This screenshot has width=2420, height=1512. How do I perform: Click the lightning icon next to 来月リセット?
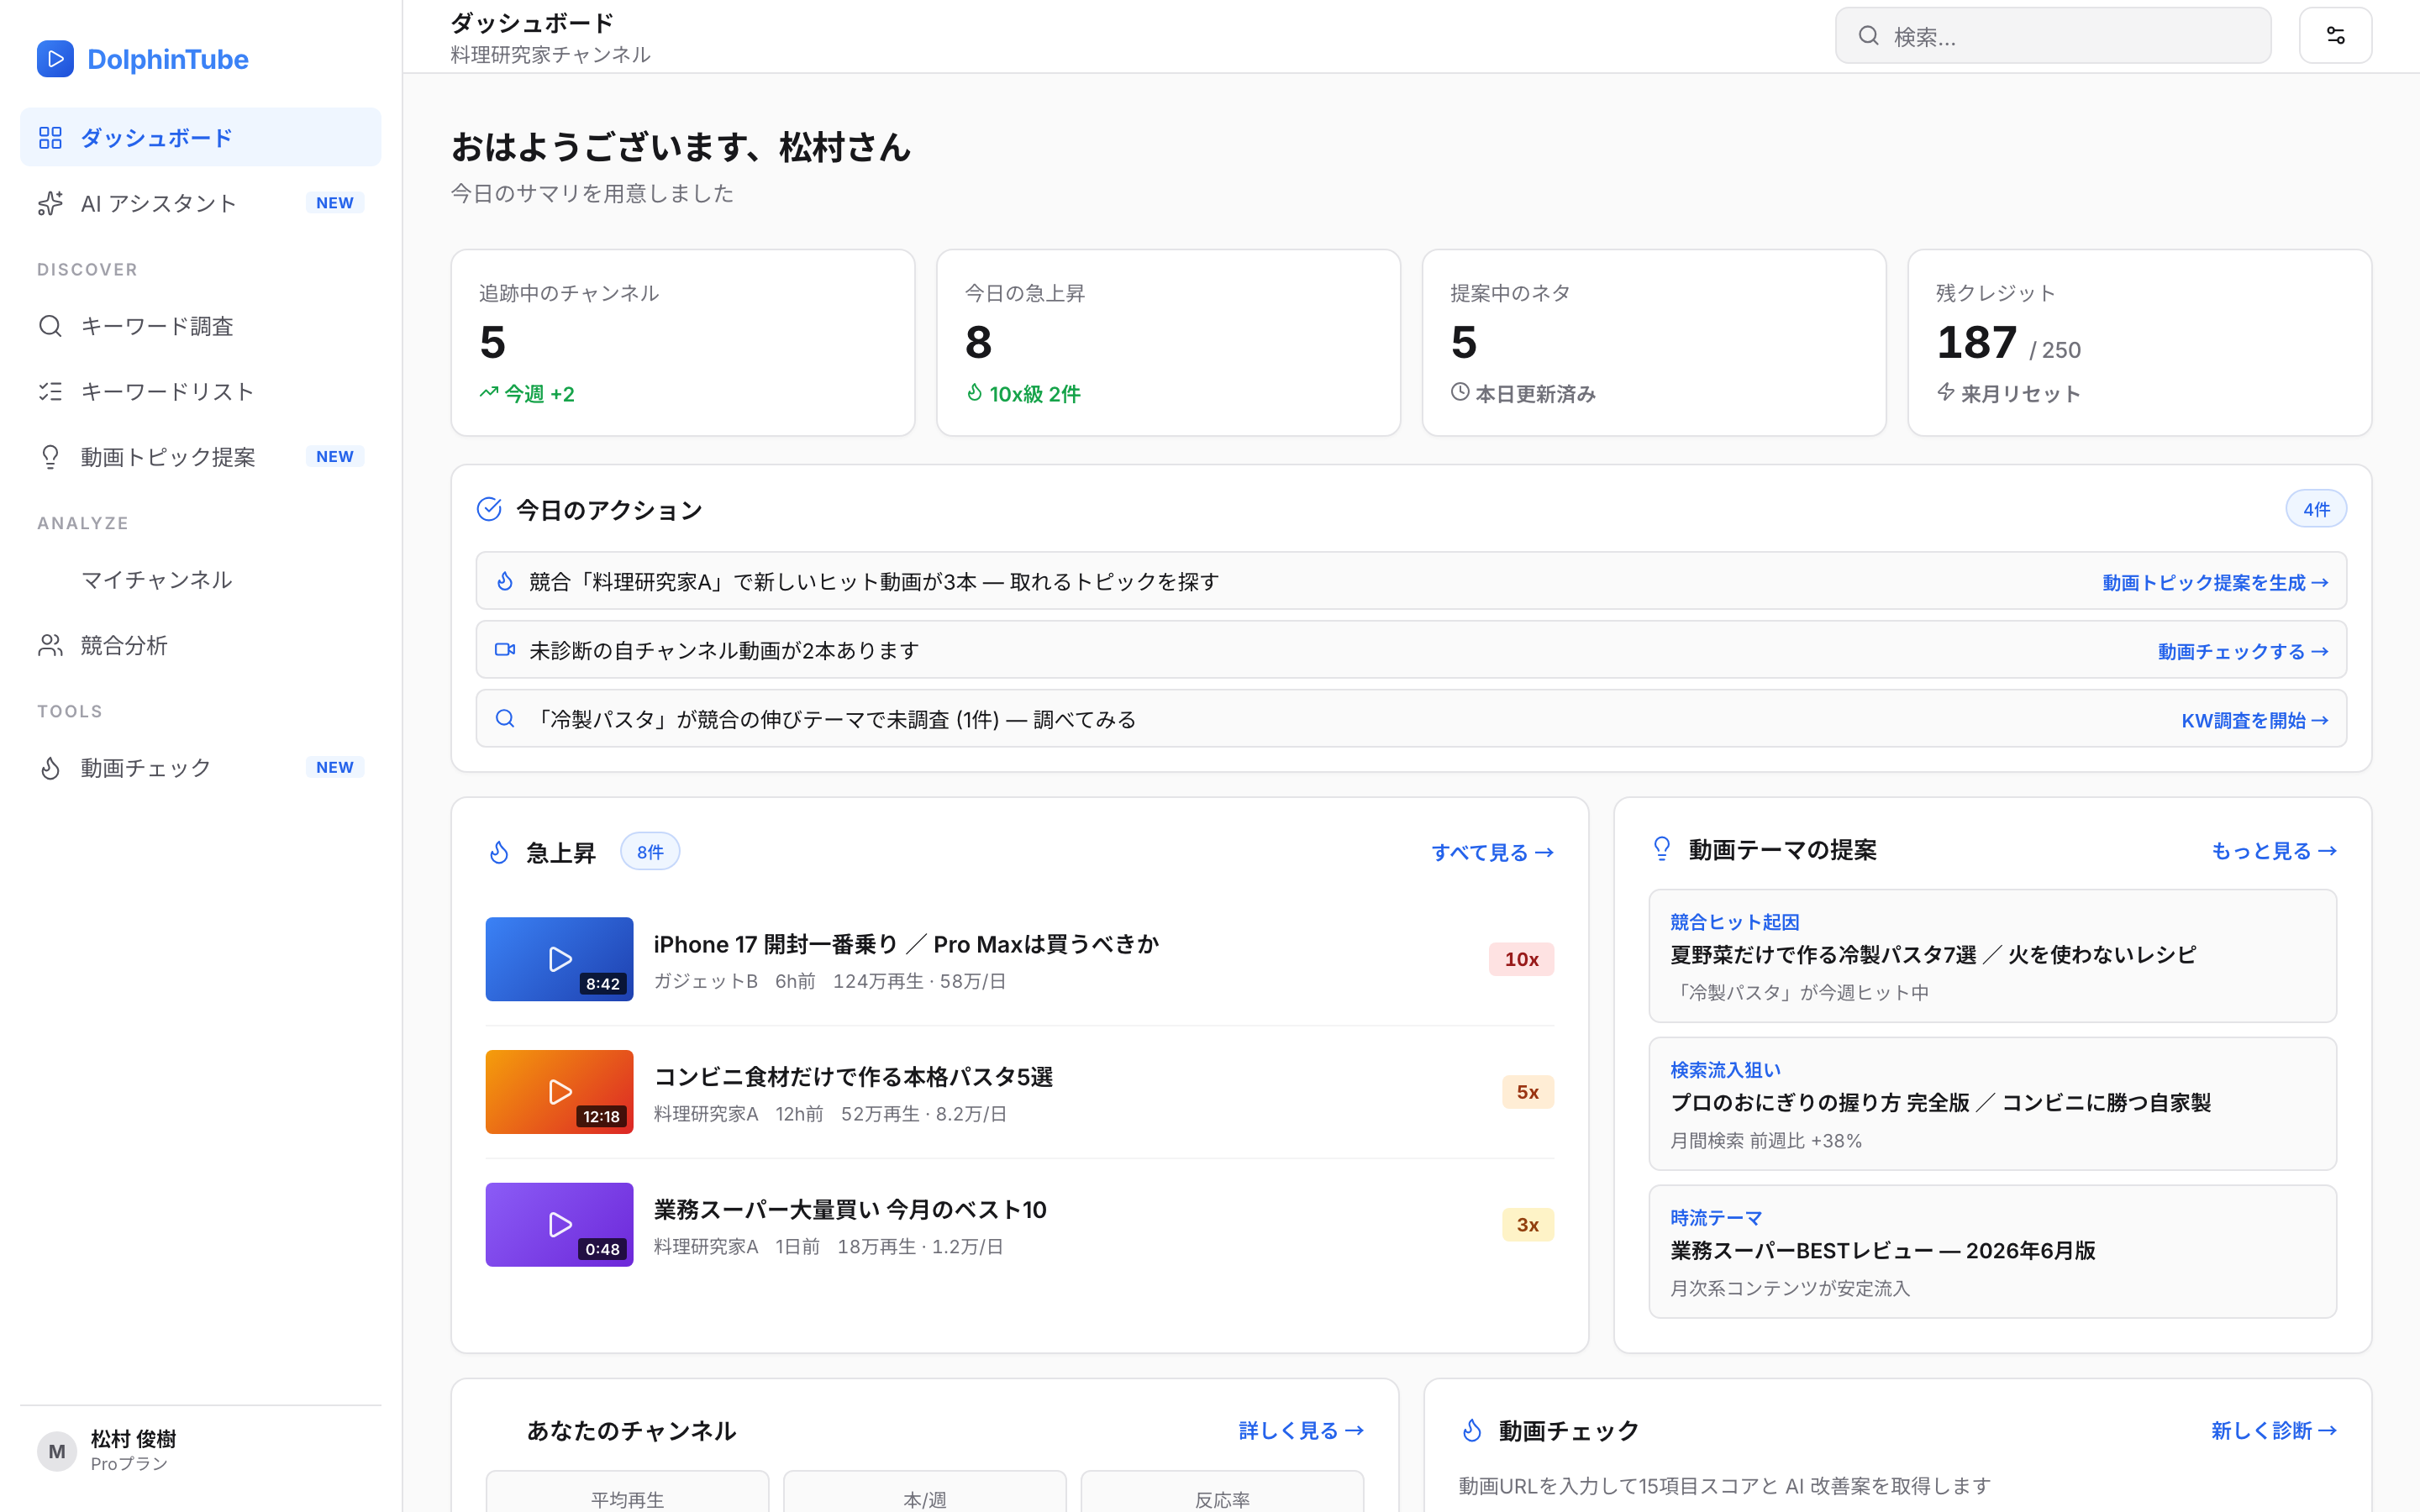click(x=1946, y=392)
